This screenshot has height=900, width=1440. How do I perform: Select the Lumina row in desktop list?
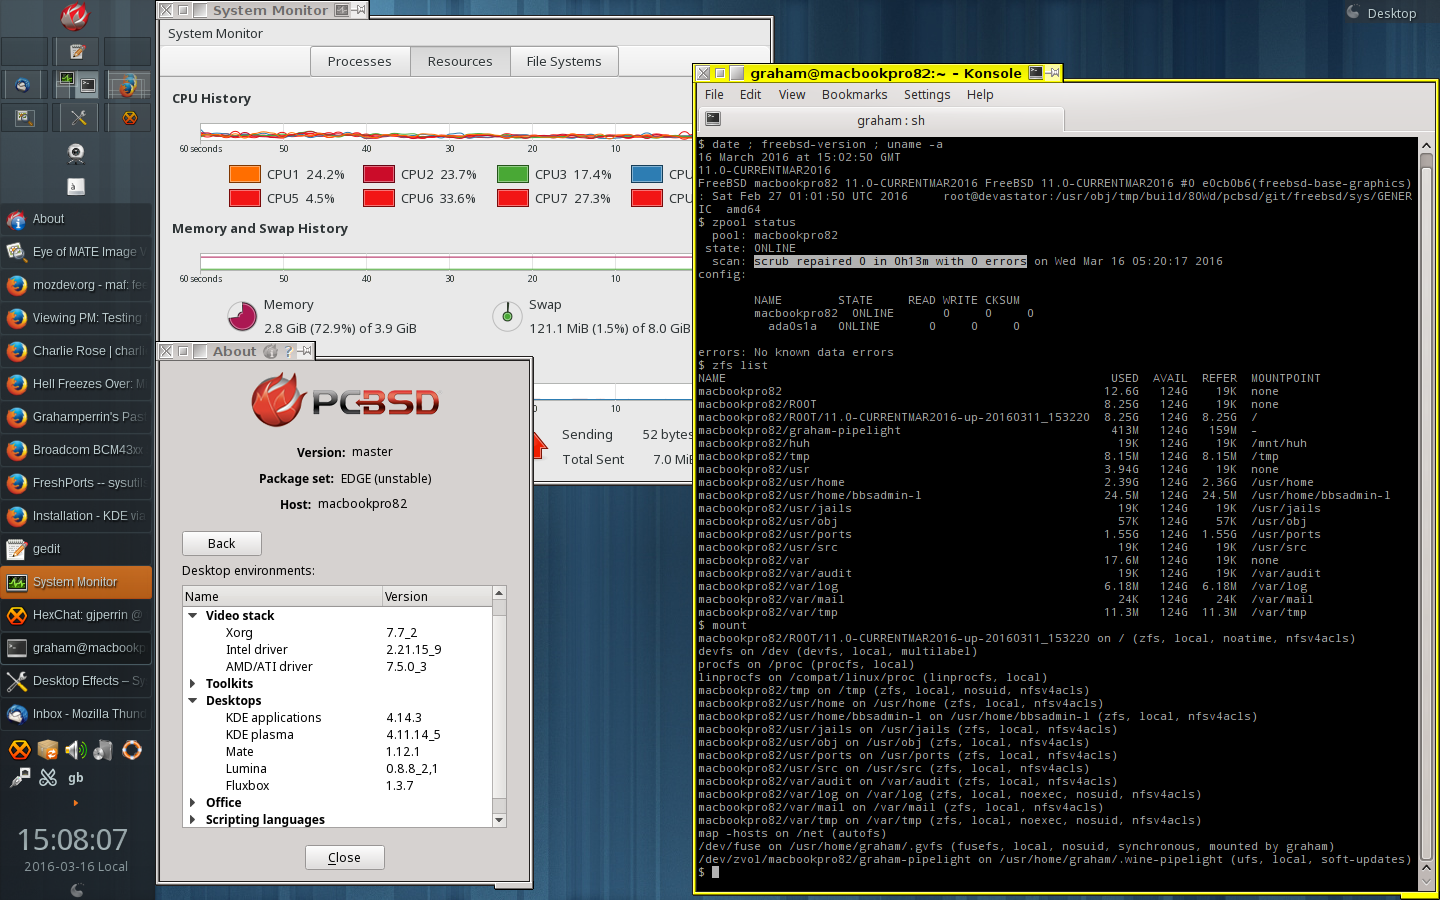pyautogui.click(x=337, y=769)
